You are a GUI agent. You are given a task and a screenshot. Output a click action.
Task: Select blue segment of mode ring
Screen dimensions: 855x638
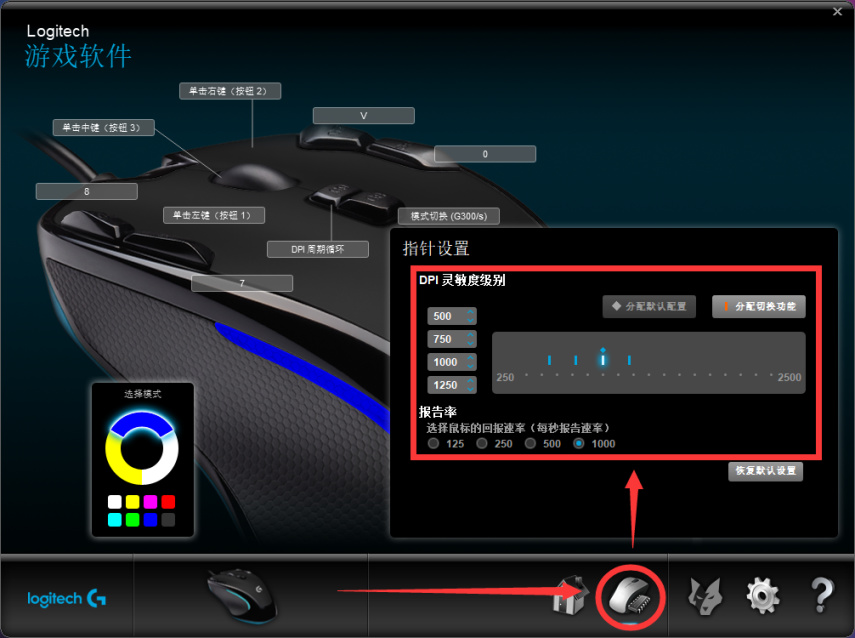point(141,420)
